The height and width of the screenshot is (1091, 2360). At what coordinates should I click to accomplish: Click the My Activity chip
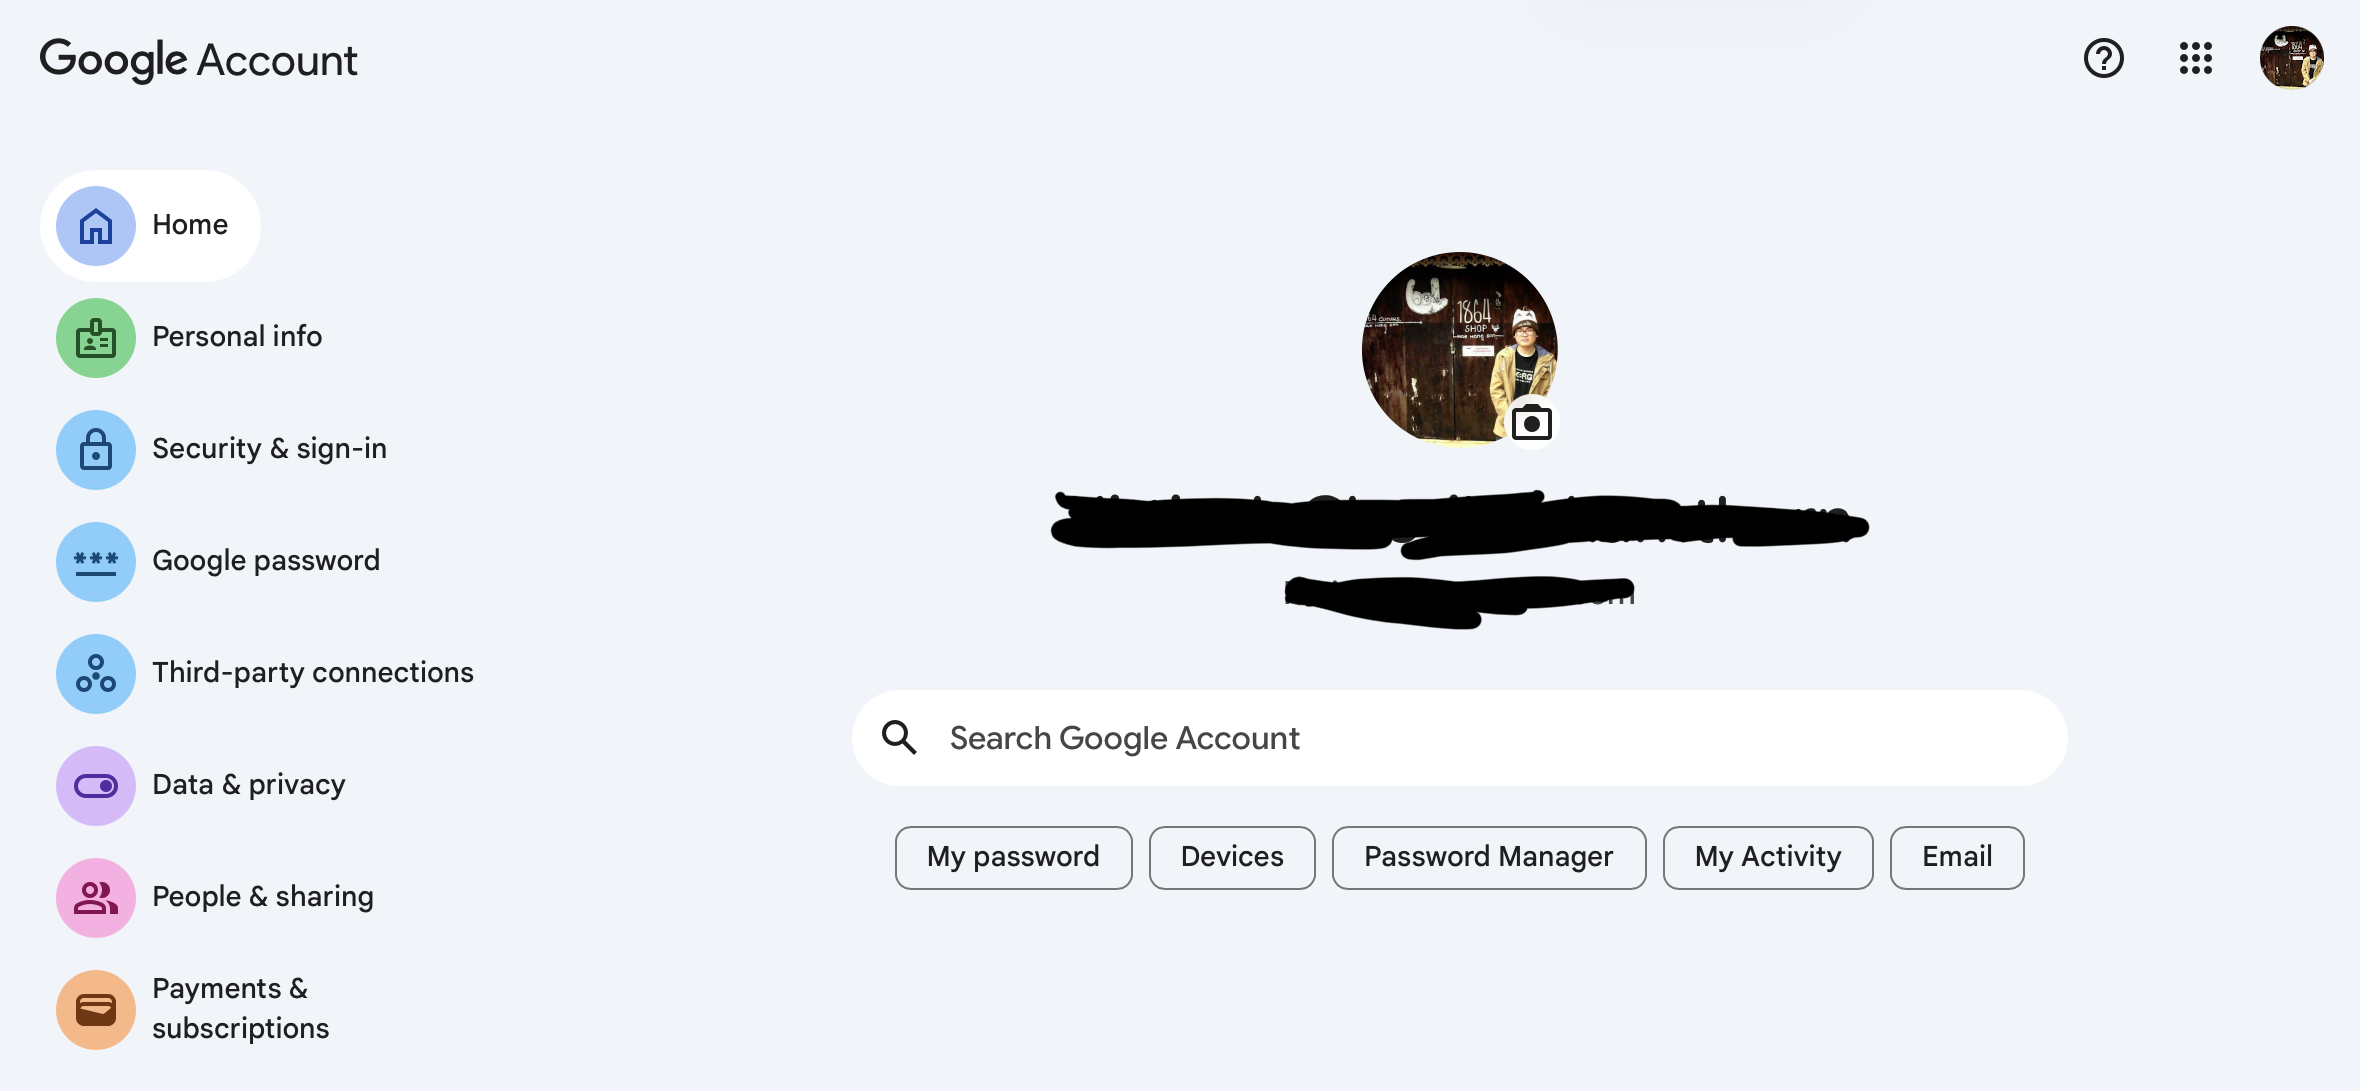coord(1767,856)
